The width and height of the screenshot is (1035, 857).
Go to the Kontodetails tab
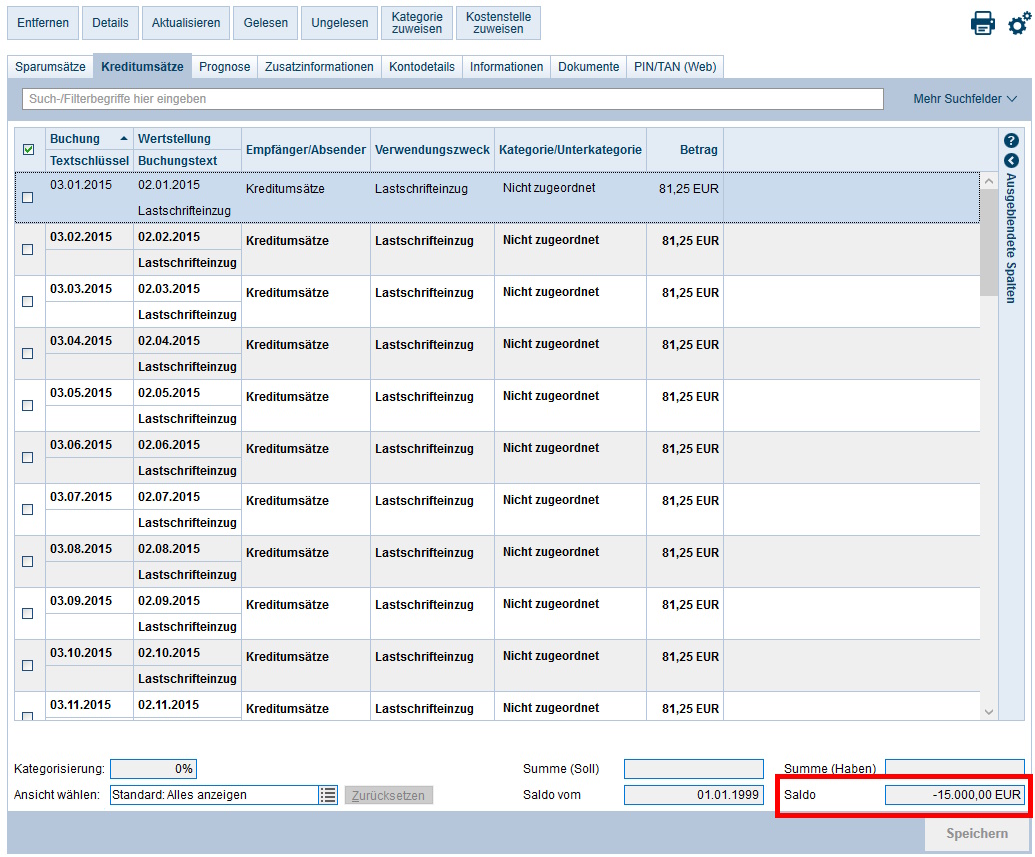pyautogui.click(x=422, y=67)
